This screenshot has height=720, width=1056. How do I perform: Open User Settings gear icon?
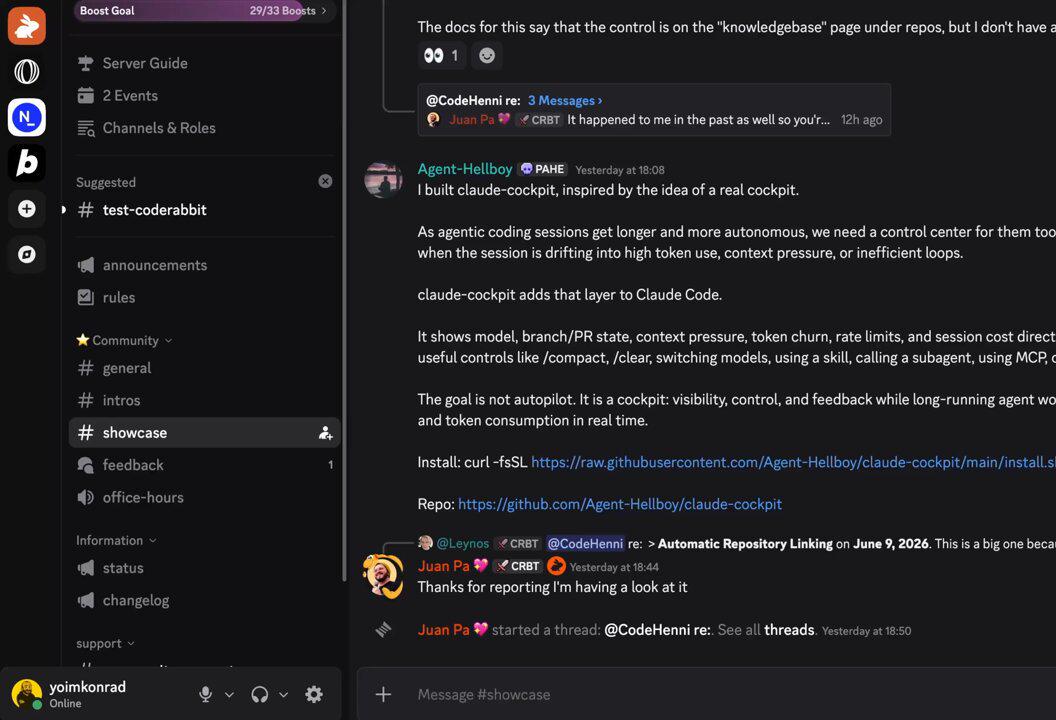(x=314, y=694)
